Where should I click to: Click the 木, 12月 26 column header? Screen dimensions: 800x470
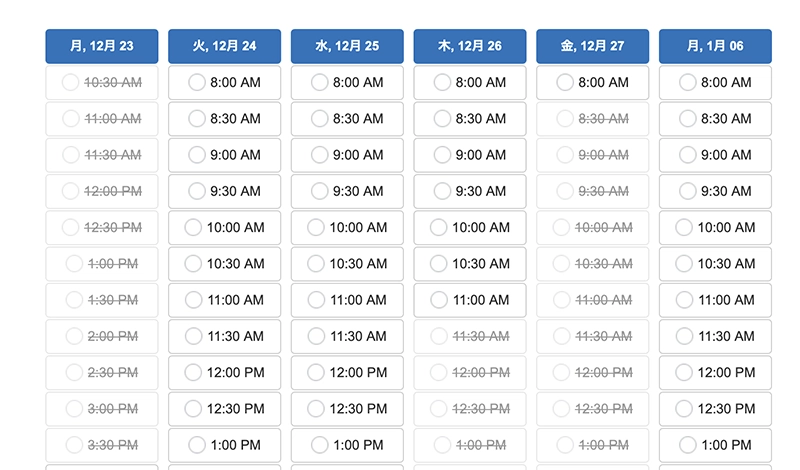point(470,46)
